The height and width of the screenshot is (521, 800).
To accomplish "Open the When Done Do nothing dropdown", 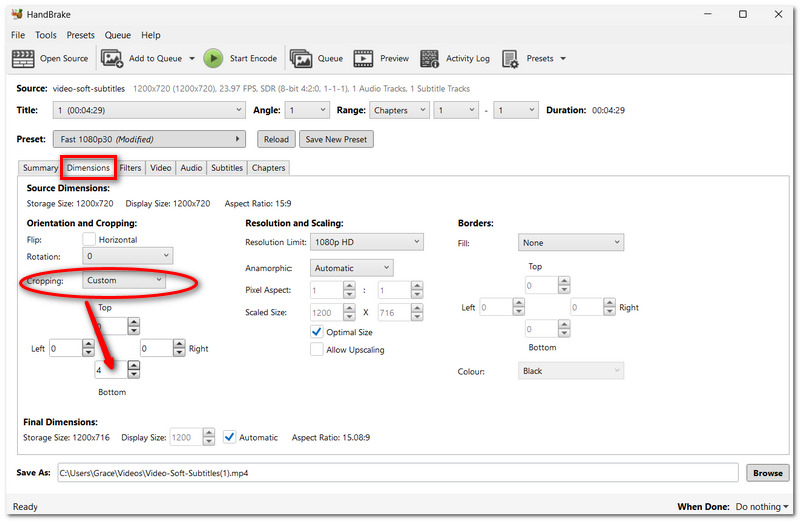I will pyautogui.click(x=762, y=507).
